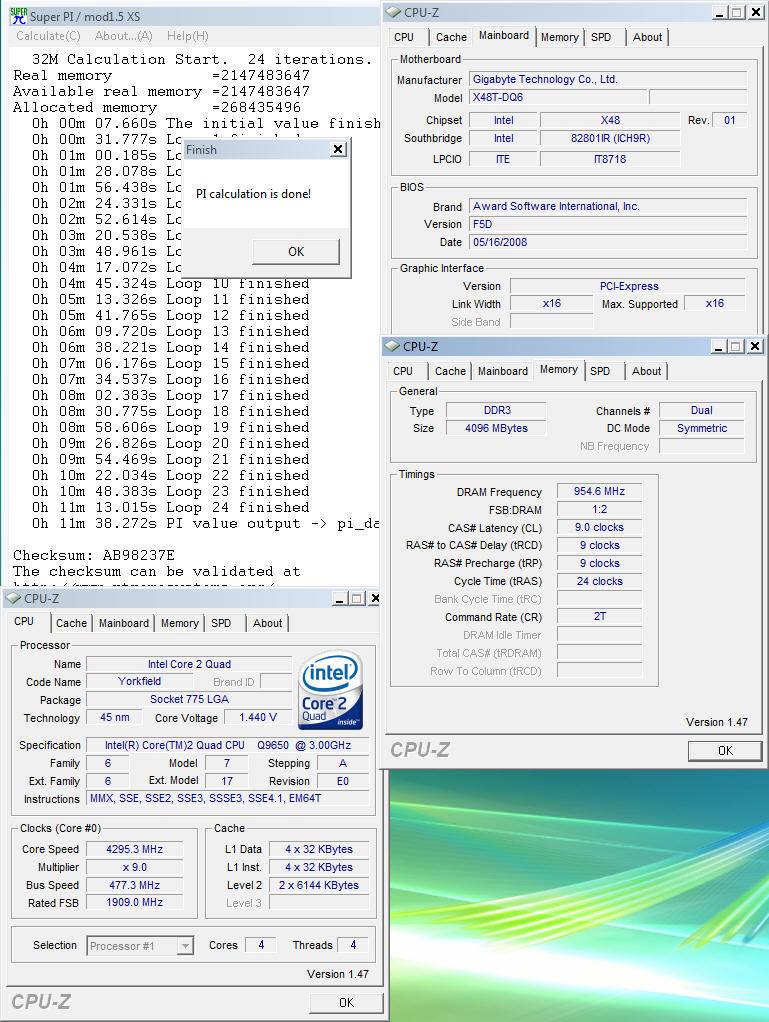This screenshot has height=1022, width=769.
Task: Open Cache tab in Memory CPU-Z window
Action: [x=450, y=371]
